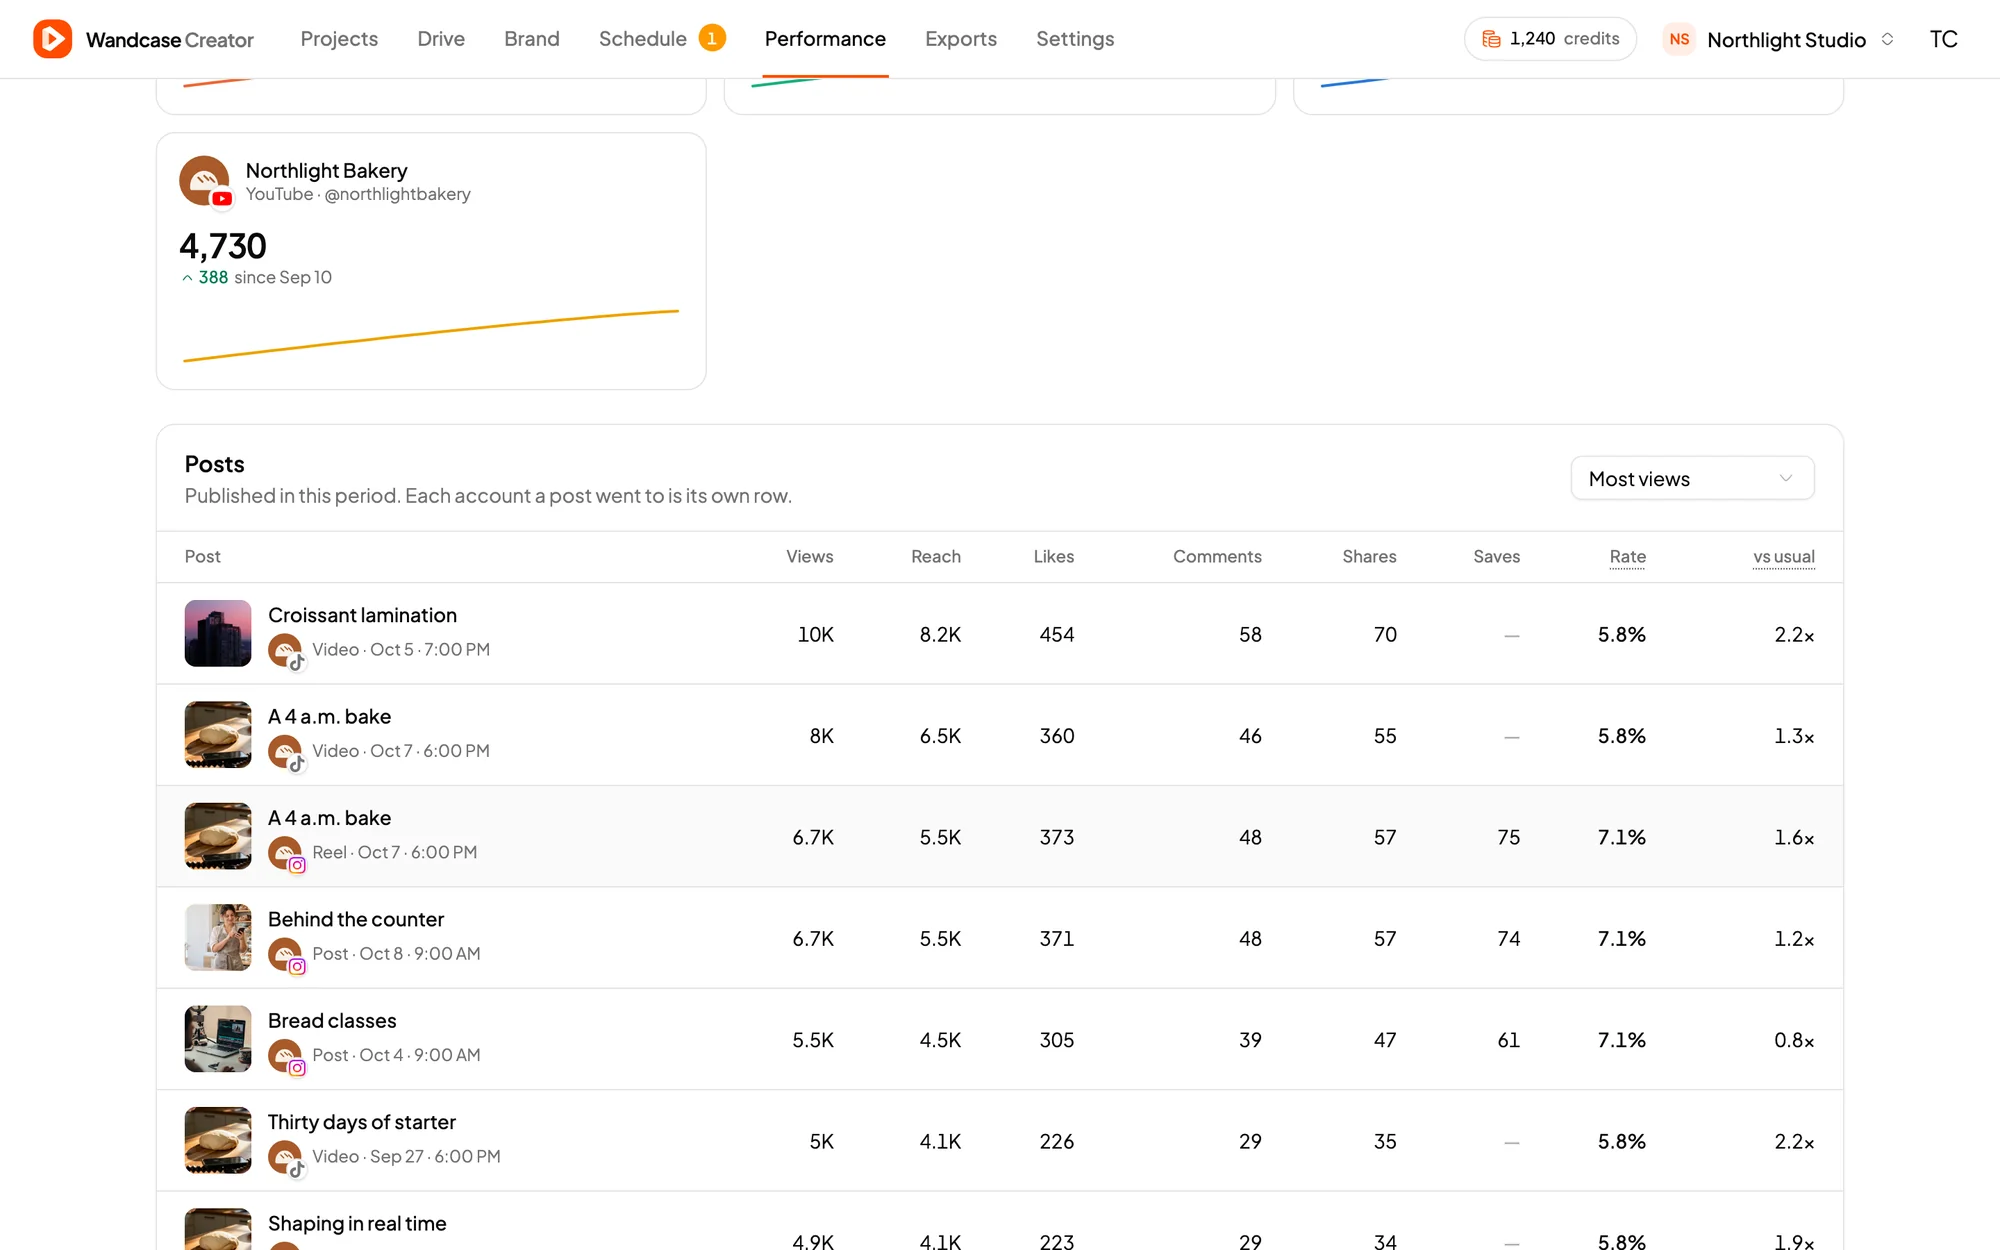Click the vs usual column header
The width and height of the screenshot is (2000, 1250).
1784,557
